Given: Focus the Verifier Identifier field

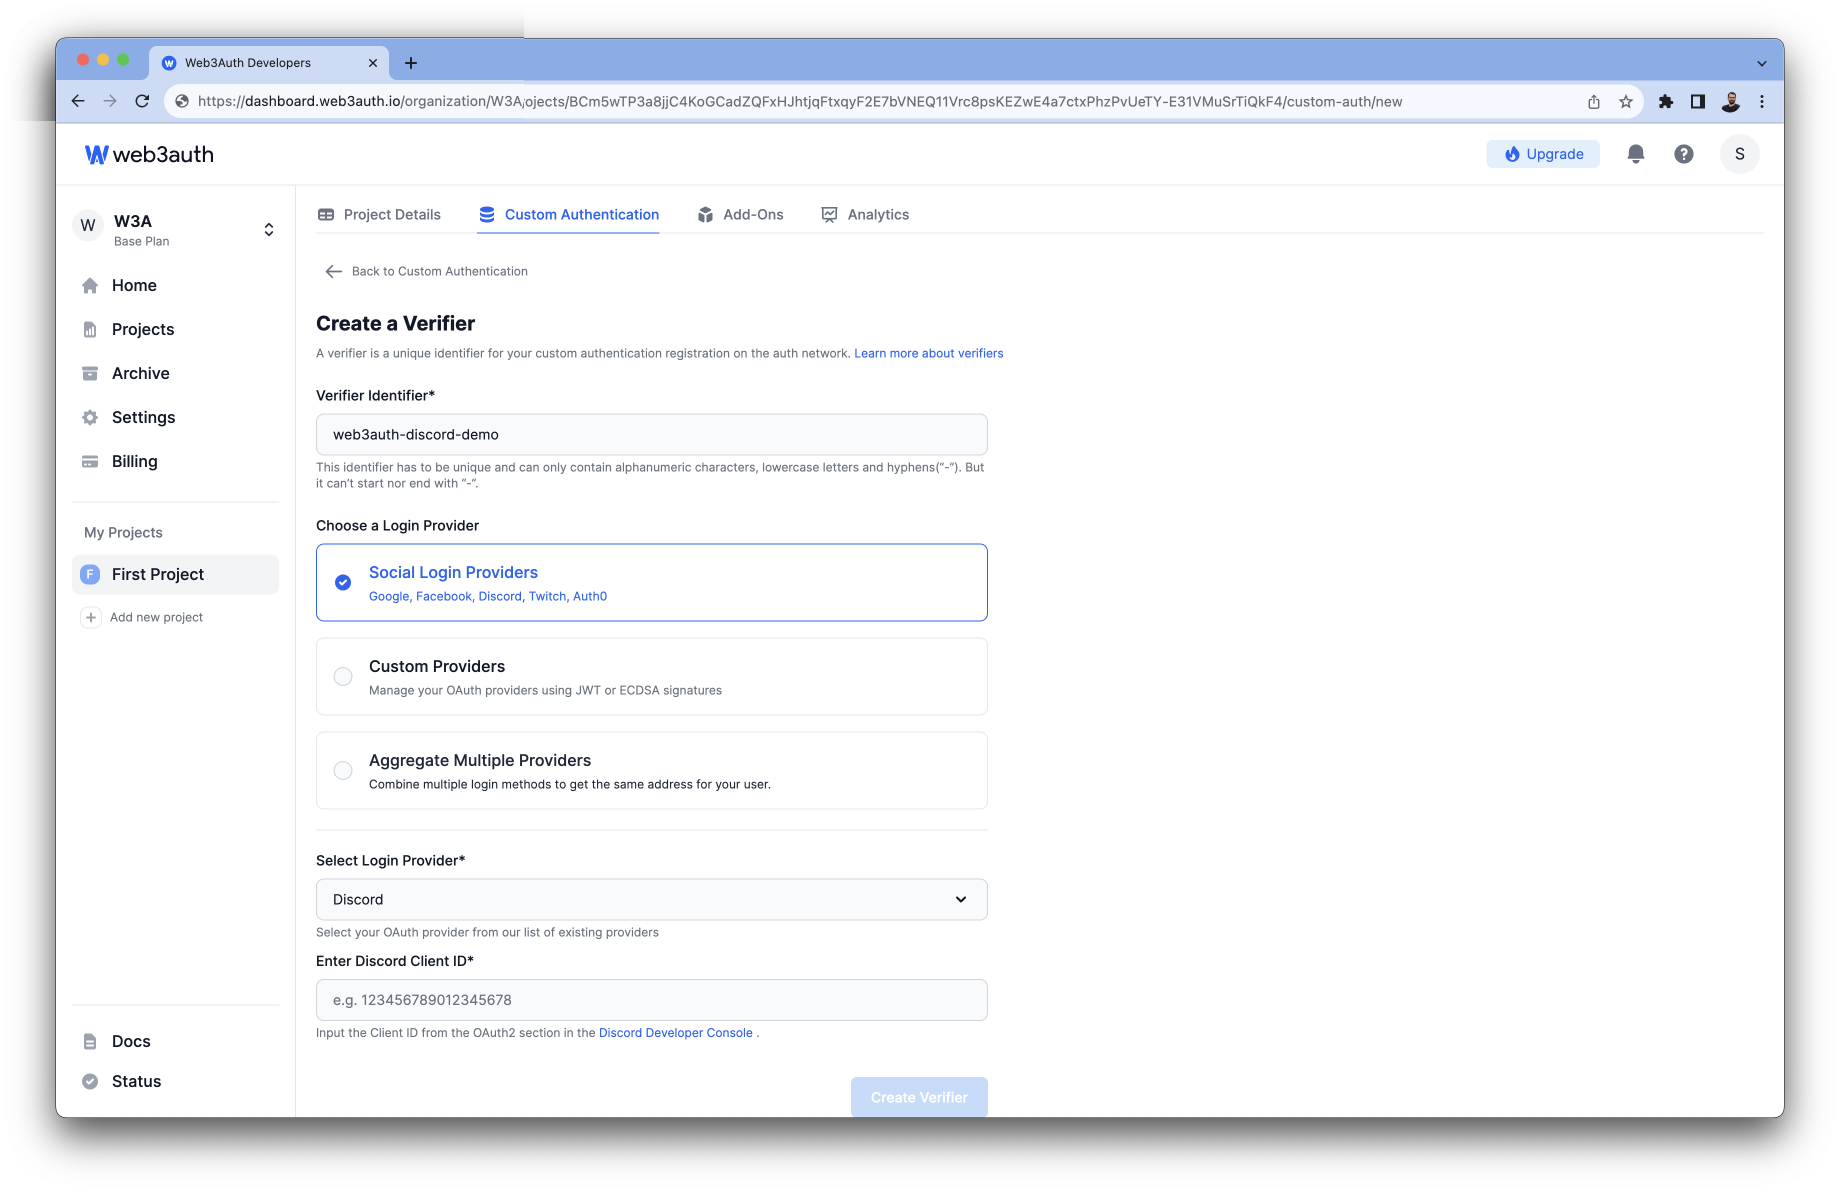Looking at the screenshot, I should [x=652, y=434].
